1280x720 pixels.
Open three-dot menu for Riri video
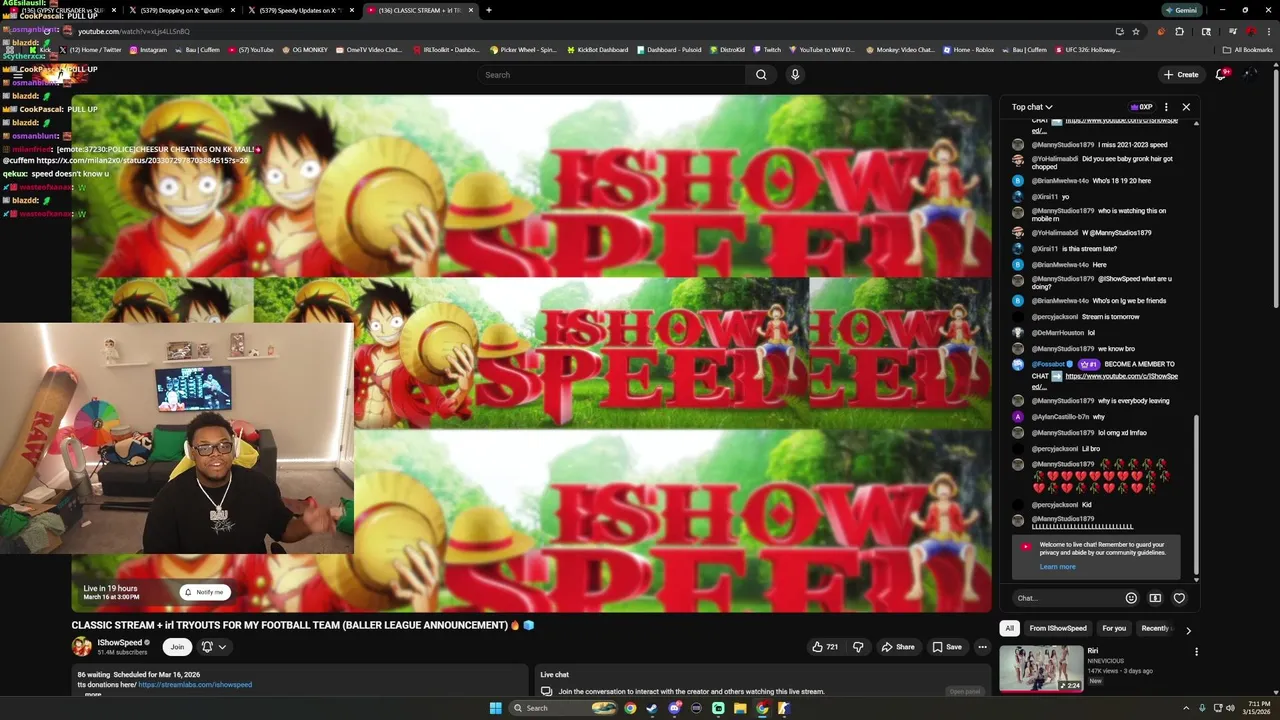click(1196, 652)
